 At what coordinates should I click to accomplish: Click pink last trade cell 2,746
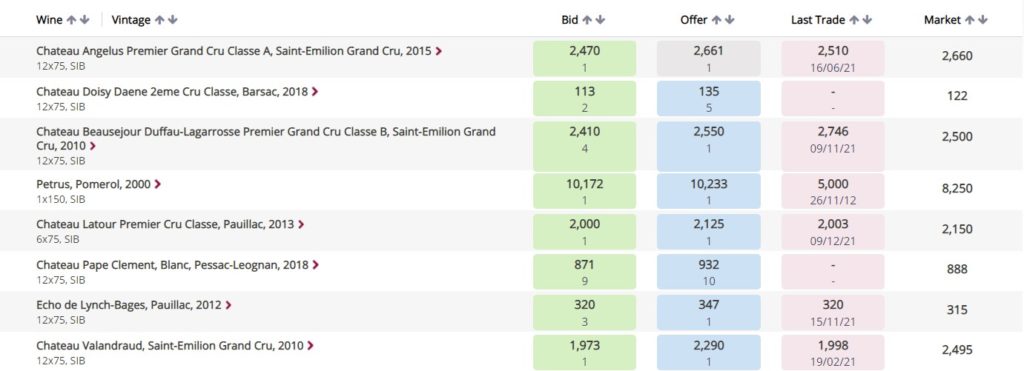tap(833, 139)
